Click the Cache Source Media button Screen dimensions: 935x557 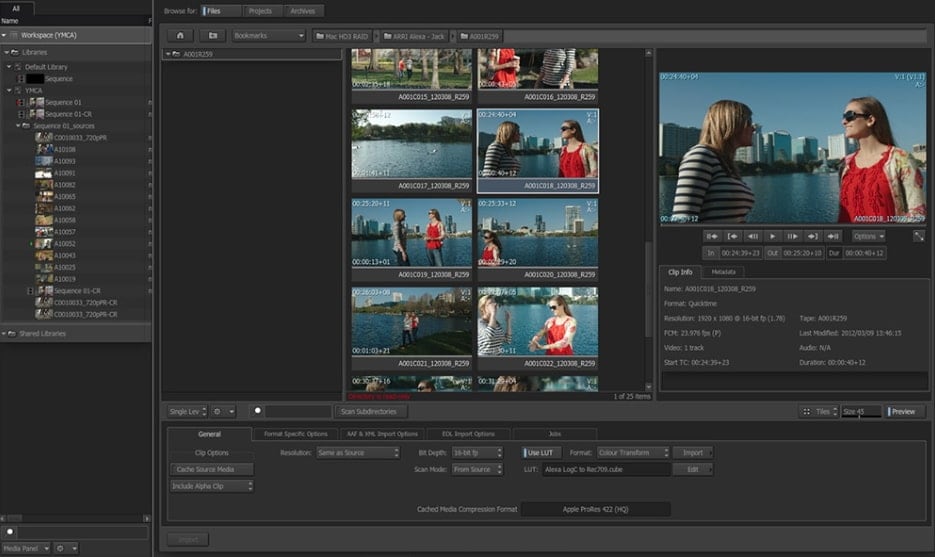click(x=210, y=469)
